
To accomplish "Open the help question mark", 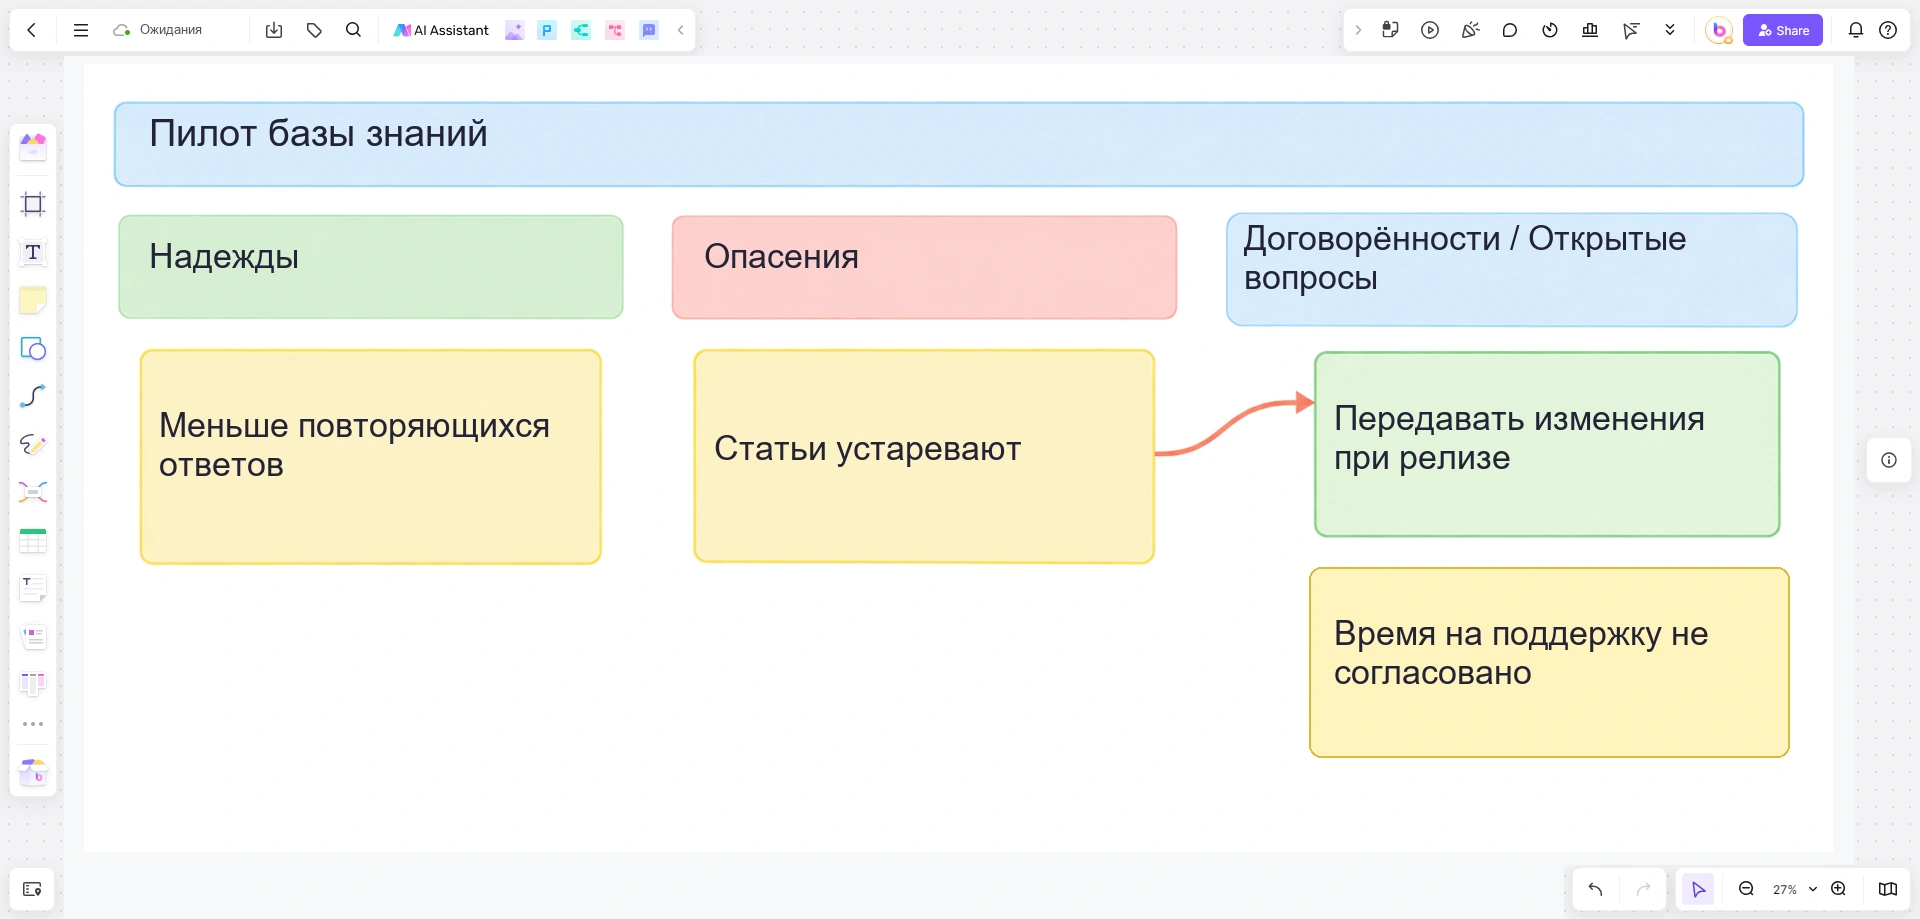I will point(1888,30).
